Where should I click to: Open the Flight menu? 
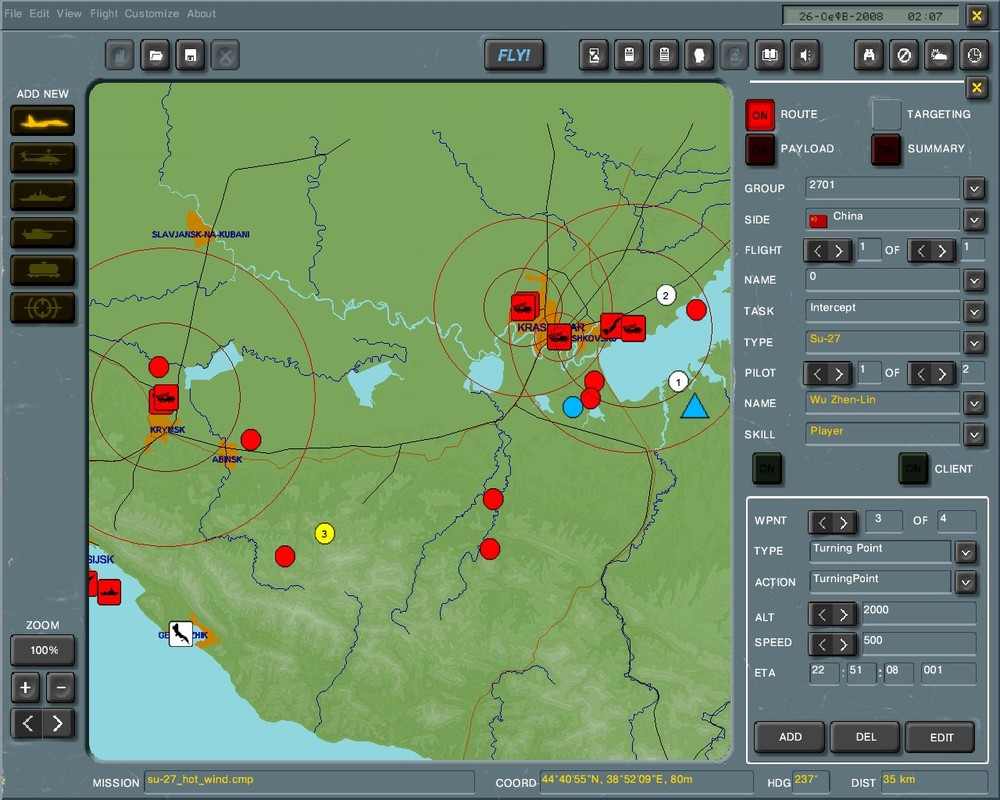pyautogui.click(x=104, y=14)
